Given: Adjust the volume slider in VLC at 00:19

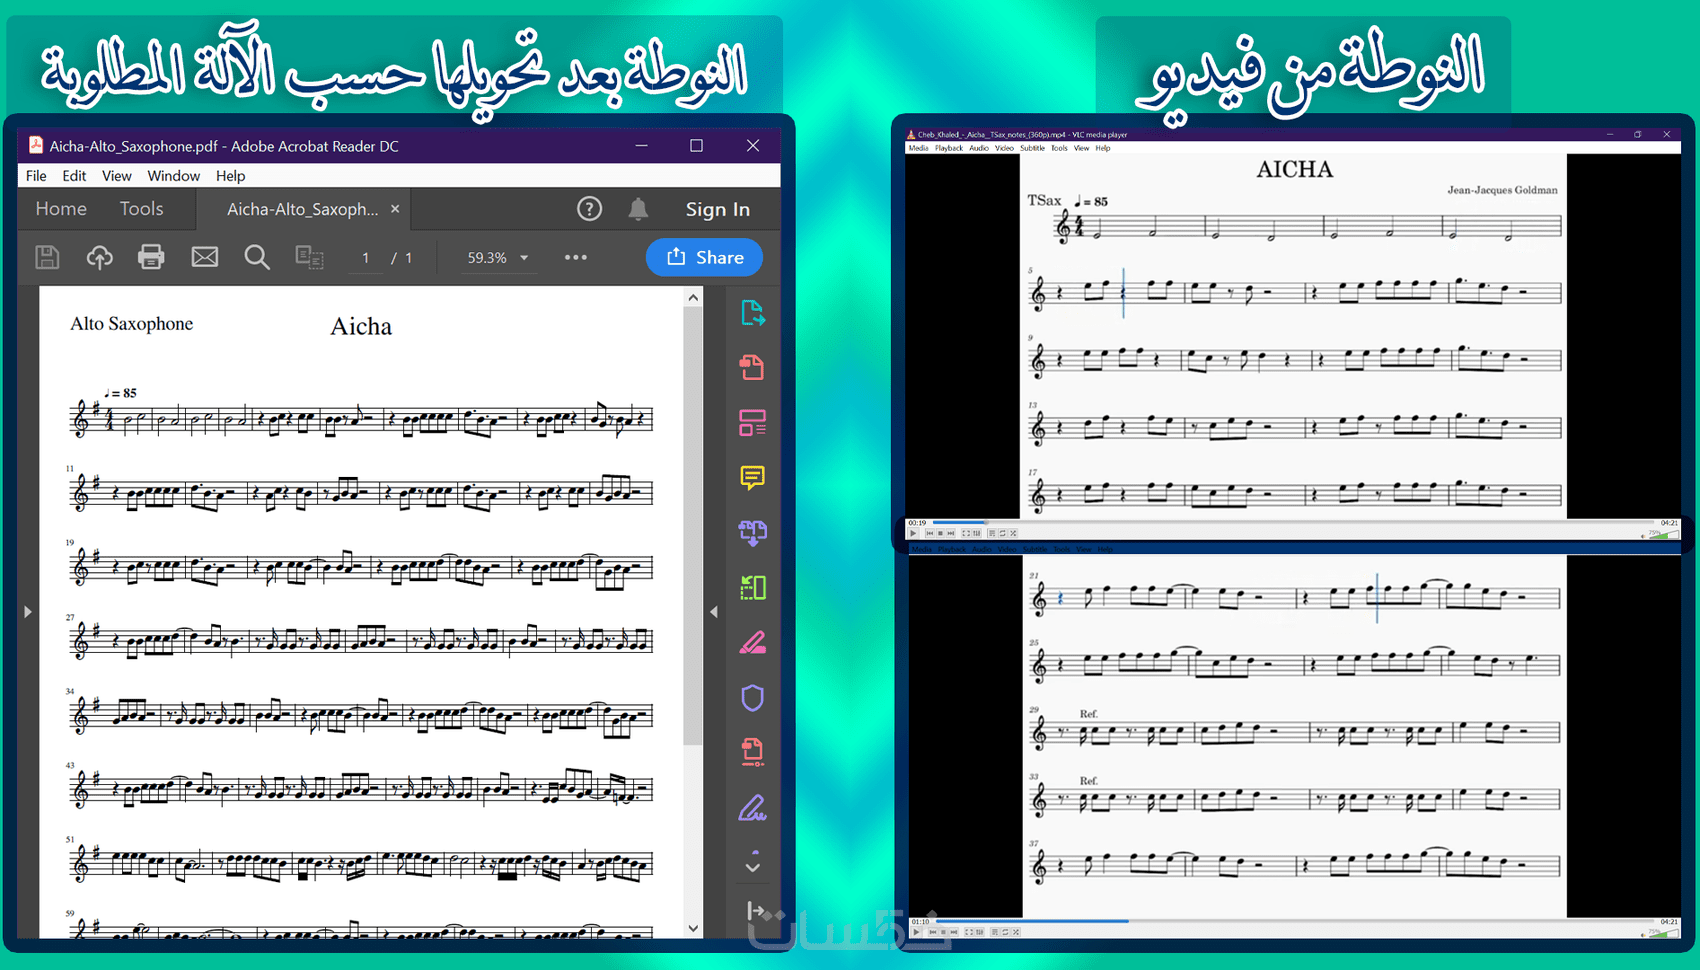Looking at the screenshot, I should tap(1663, 535).
